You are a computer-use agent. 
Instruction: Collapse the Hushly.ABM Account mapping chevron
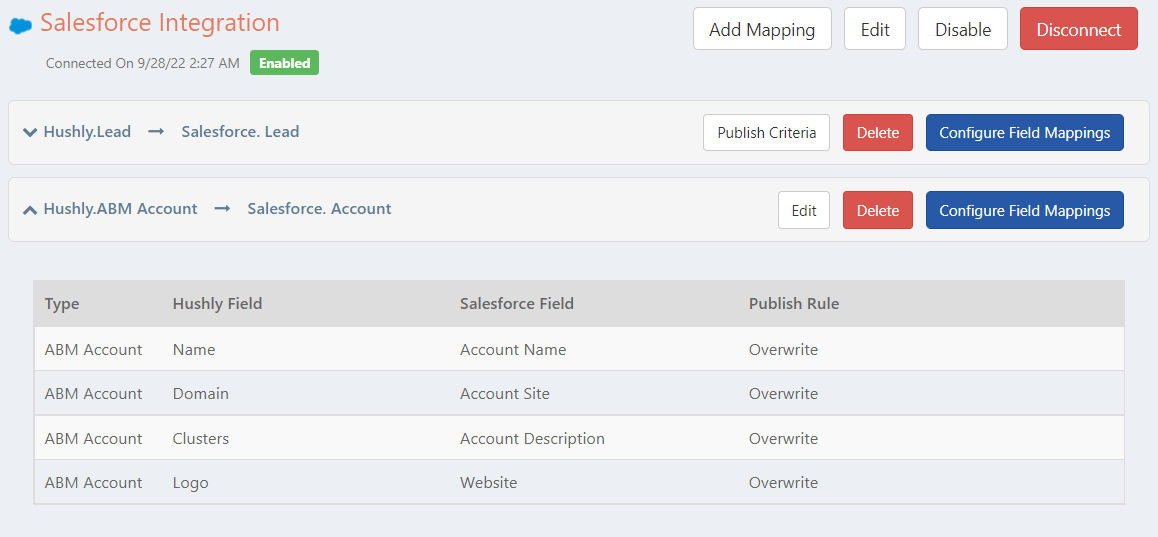[30, 210]
